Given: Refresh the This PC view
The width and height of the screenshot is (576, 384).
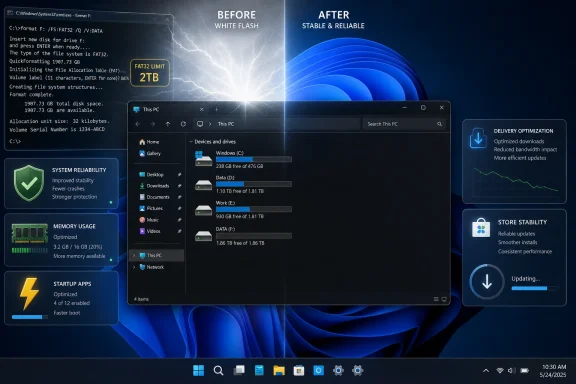Looking at the screenshot, I should 183,124.
